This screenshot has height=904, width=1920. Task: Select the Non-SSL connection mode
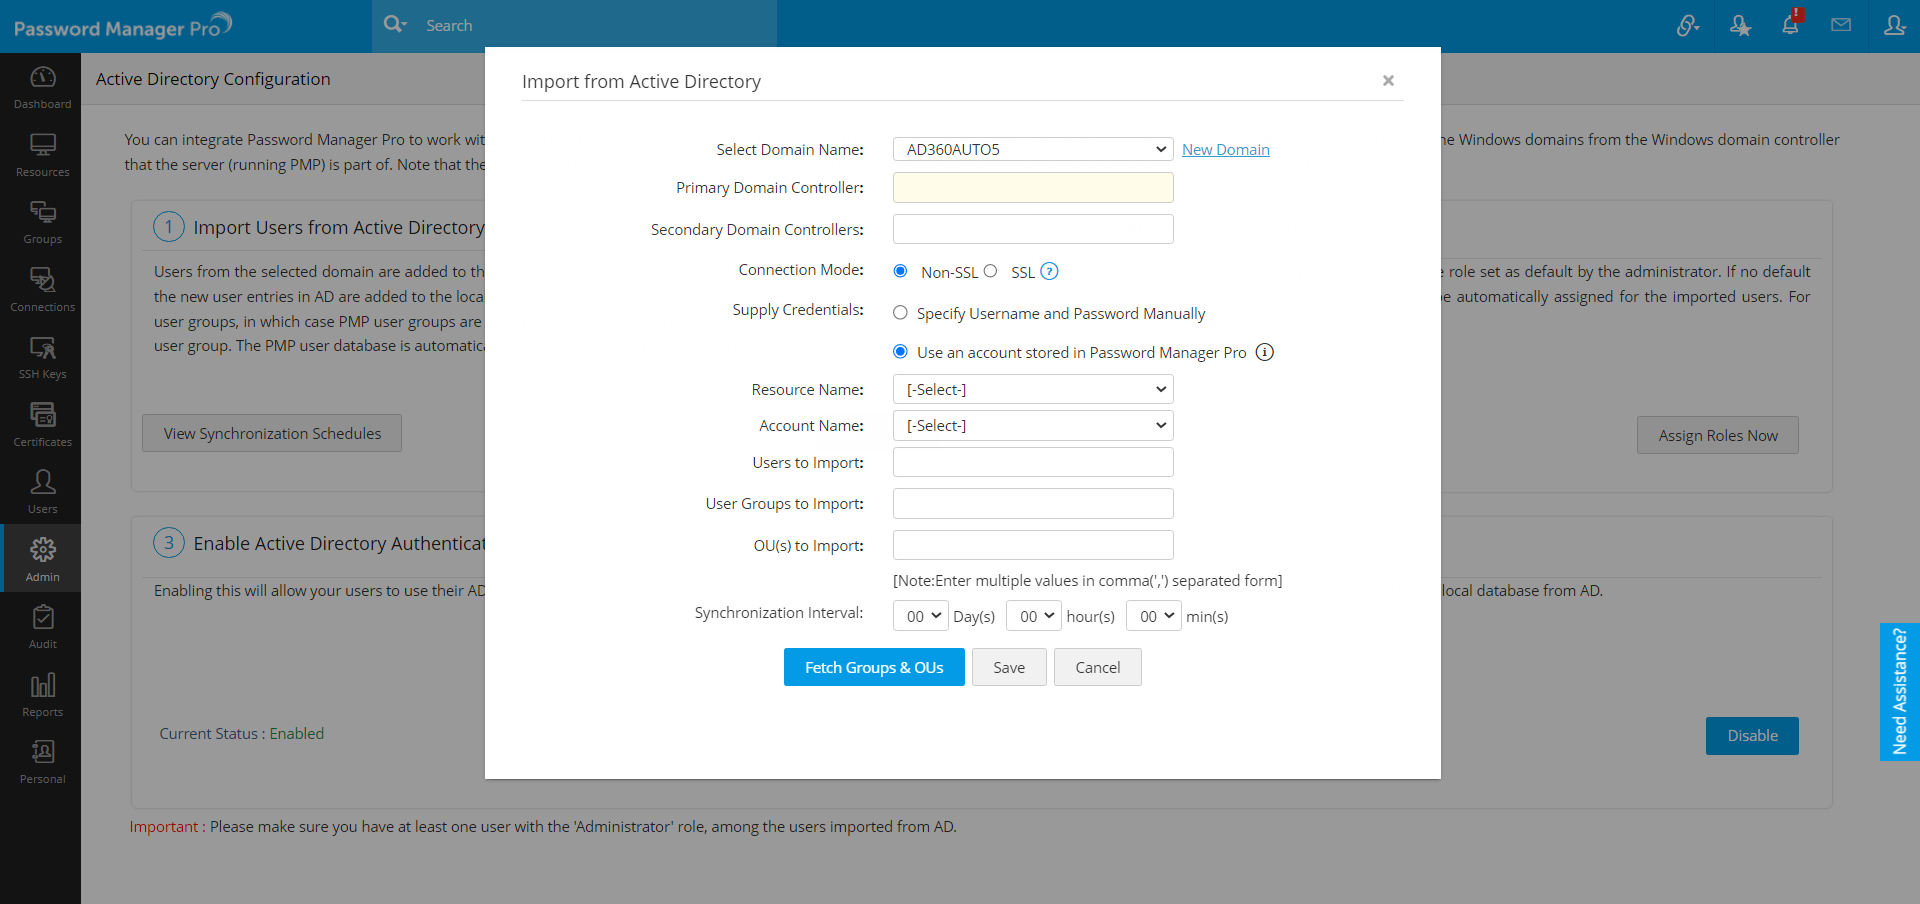tap(900, 271)
